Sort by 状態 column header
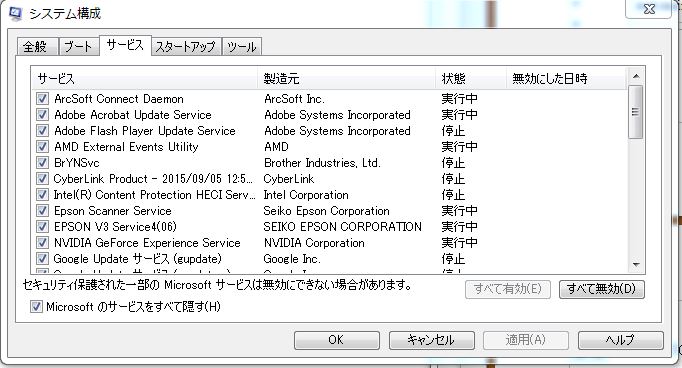This screenshot has height=368, width=682. [x=471, y=79]
